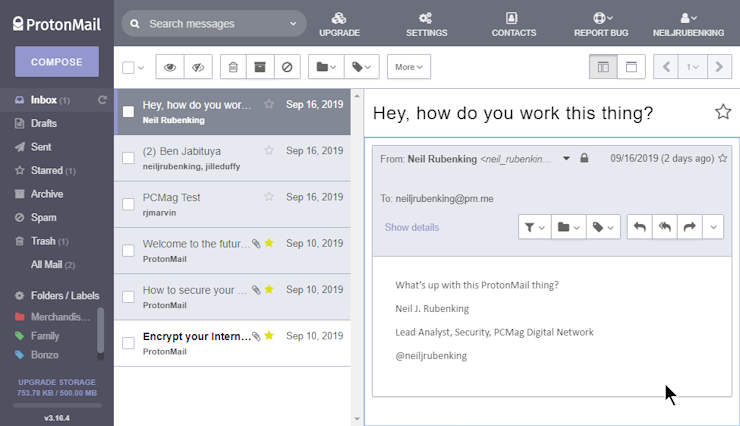Click attachment paperclip on Encrypt your Intern… email

(256, 336)
